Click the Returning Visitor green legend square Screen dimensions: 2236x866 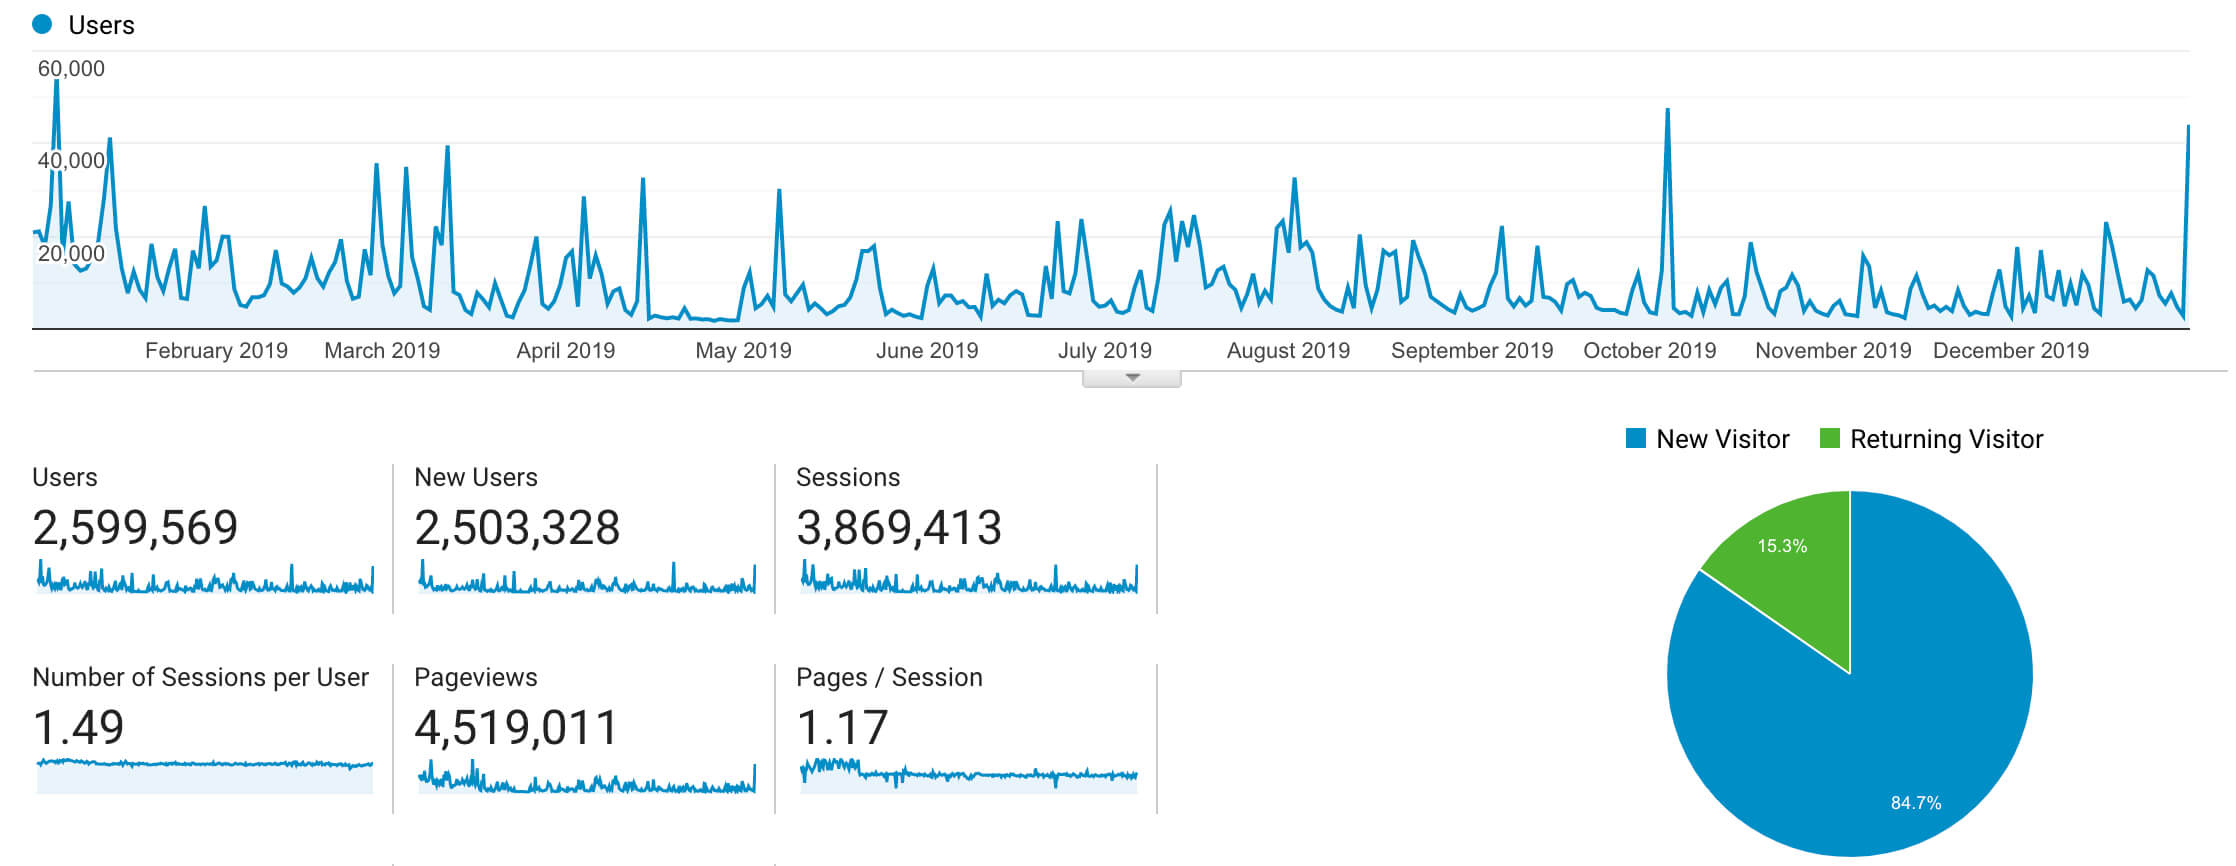tap(1830, 439)
